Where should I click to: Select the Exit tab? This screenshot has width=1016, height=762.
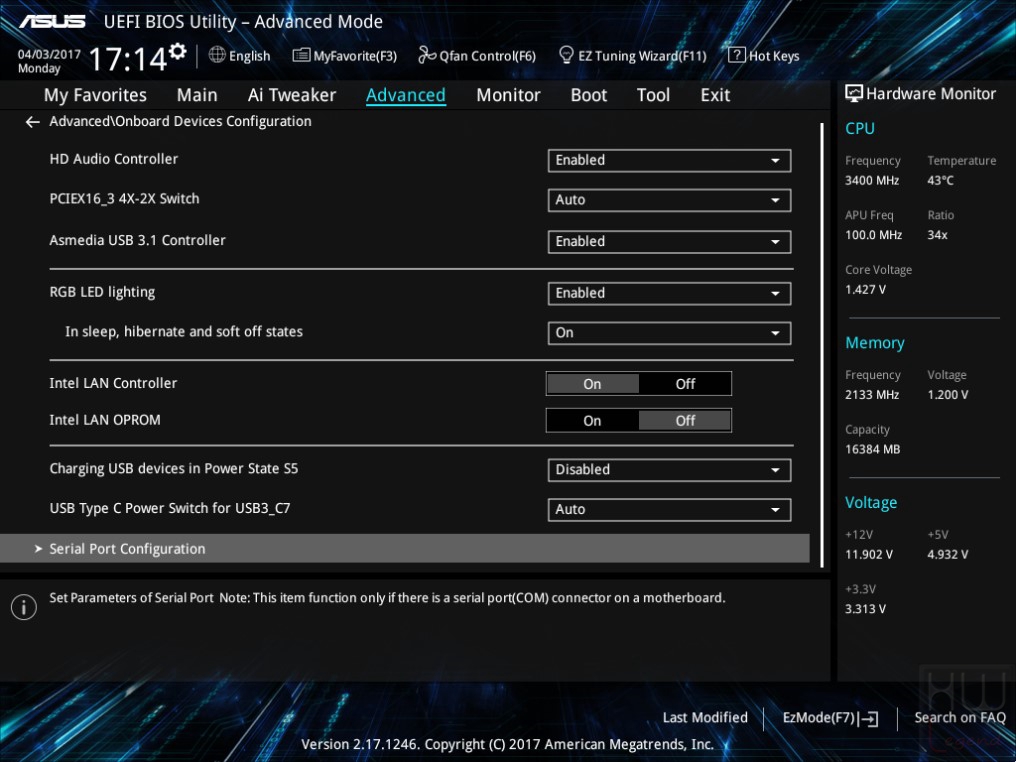point(715,95)
